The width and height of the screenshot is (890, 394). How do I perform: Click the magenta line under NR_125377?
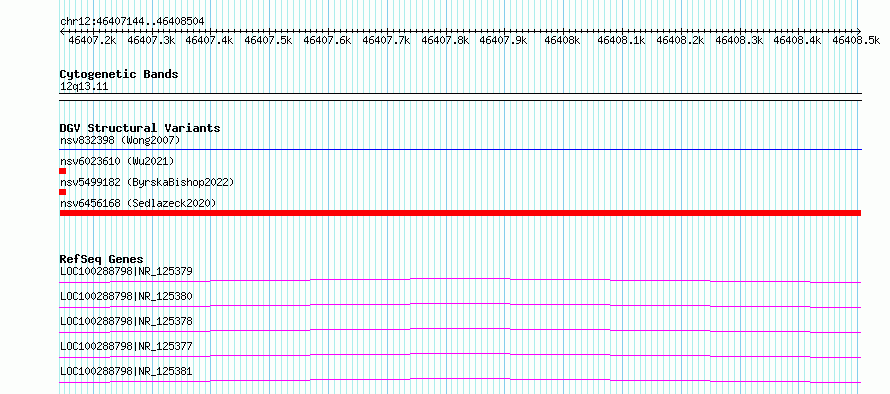coord(460,355)
